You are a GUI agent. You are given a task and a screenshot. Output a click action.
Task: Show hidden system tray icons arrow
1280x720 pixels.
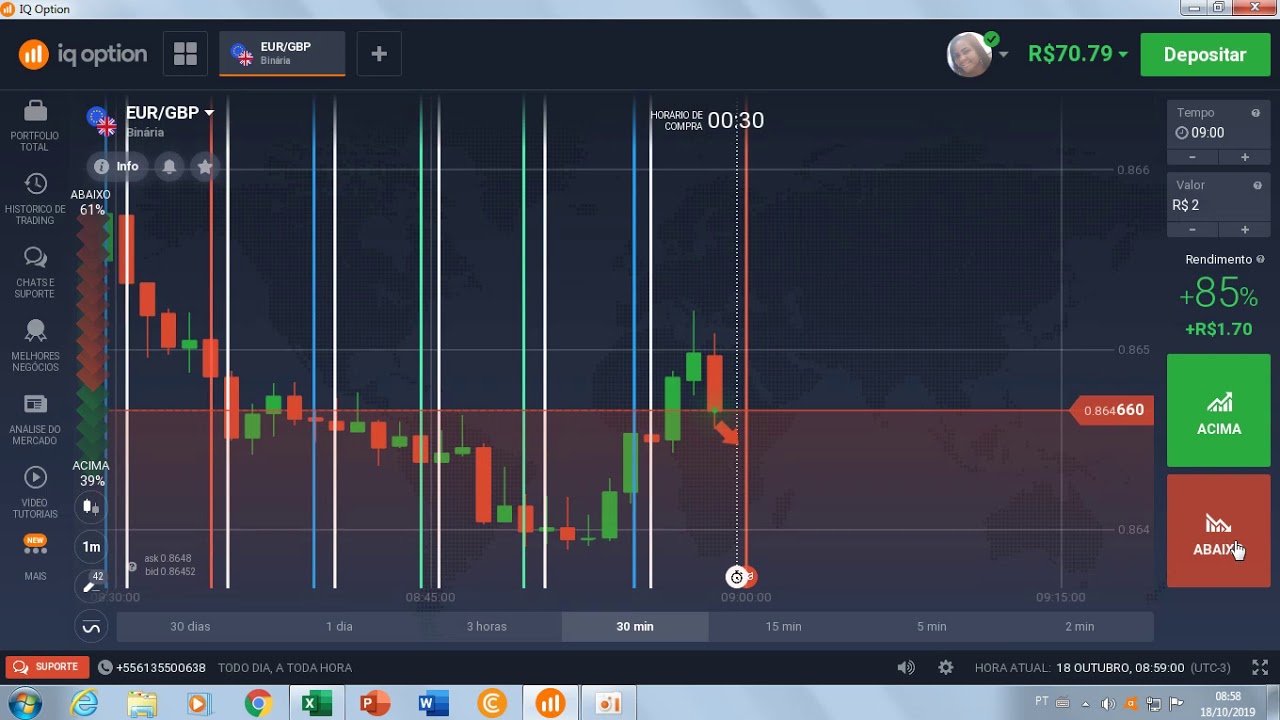[1086, 704]
